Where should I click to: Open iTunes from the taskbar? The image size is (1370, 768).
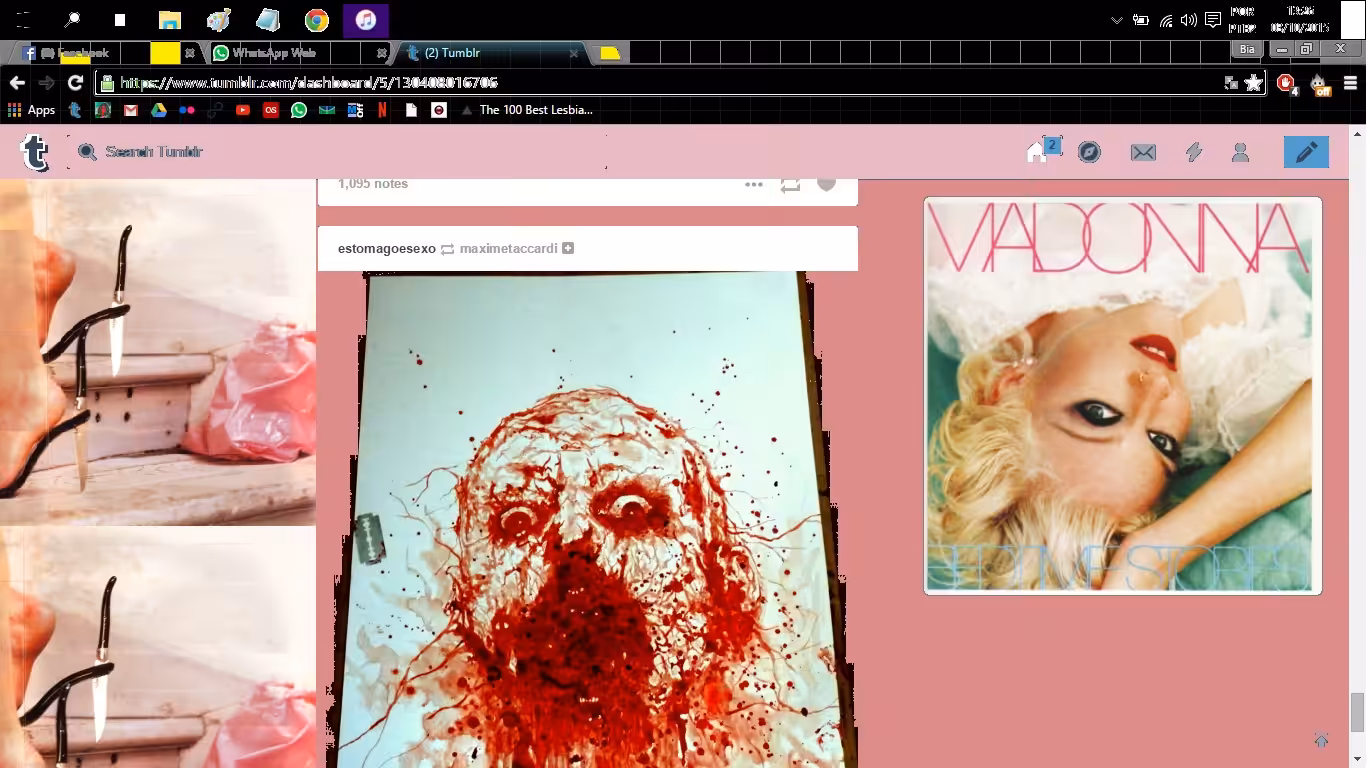tap(366, 19)
